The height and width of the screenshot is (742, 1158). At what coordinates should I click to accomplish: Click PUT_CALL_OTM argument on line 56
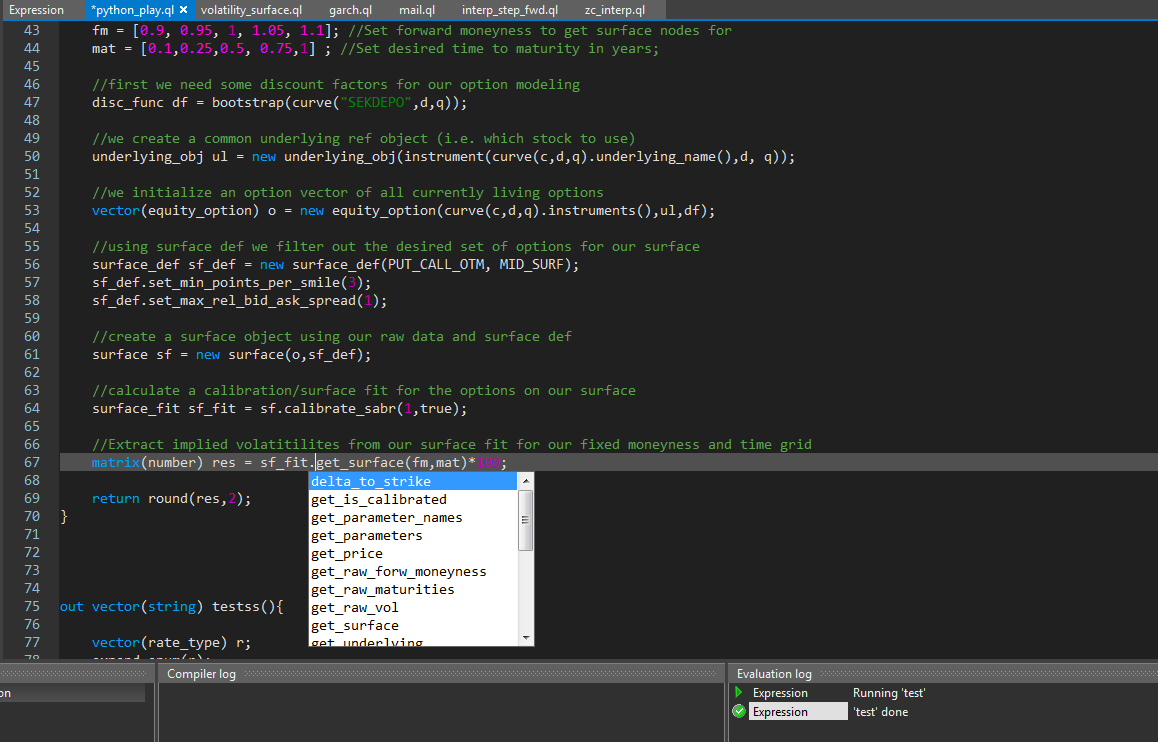[436, 264]
